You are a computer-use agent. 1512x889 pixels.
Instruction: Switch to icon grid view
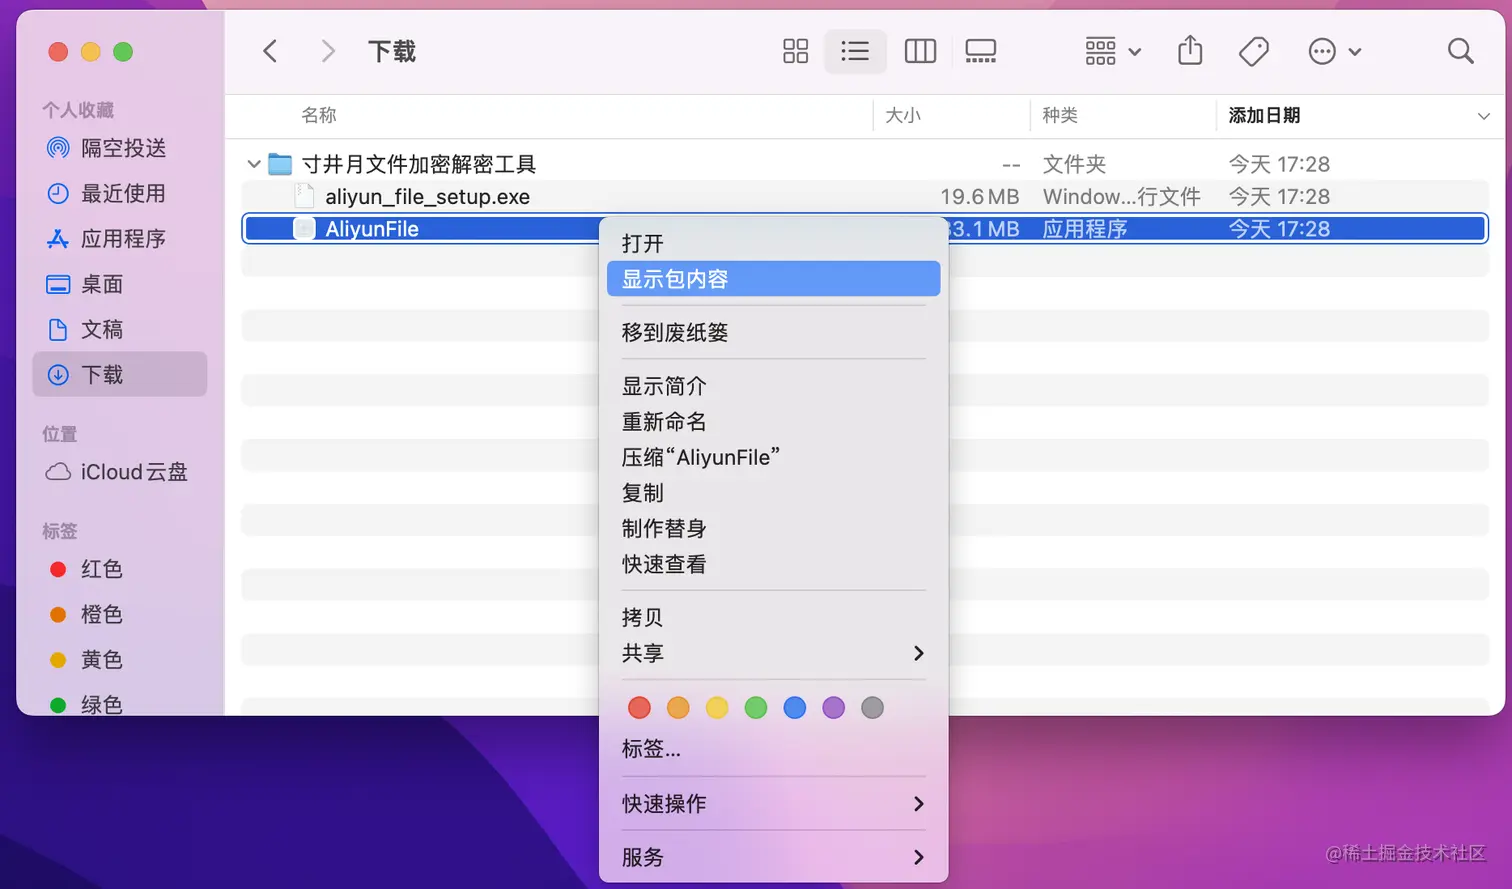pyautogui.click(x=795, y=51)
